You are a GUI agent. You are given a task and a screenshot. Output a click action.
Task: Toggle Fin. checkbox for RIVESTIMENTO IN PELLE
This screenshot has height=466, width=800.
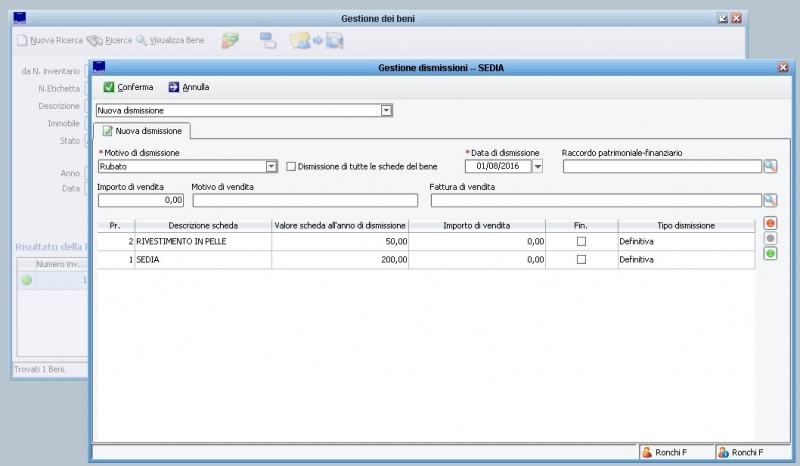click(581, 242)
